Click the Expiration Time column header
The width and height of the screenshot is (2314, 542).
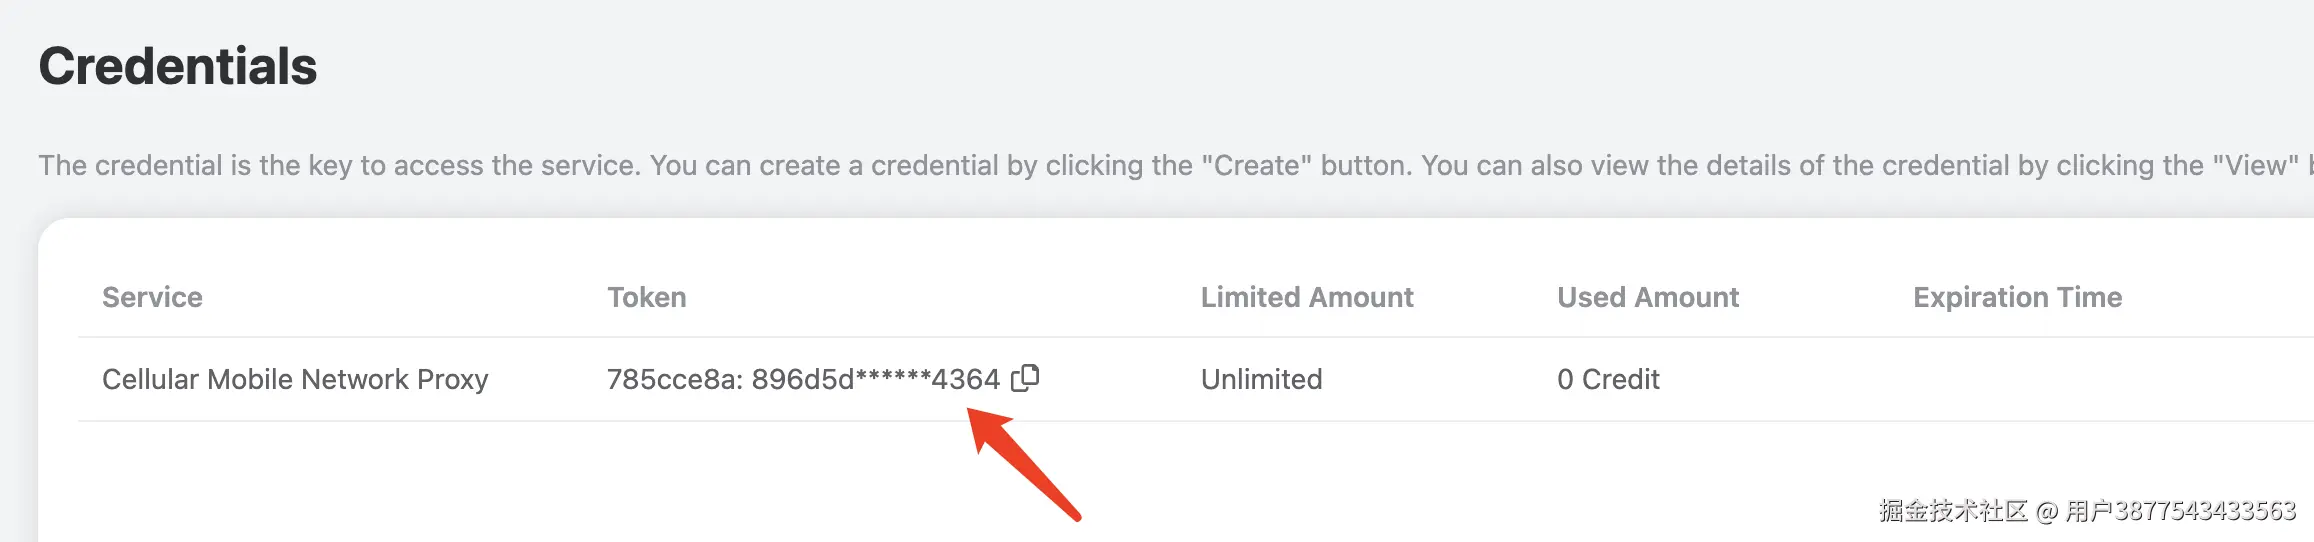click(x=2017, y=297)
